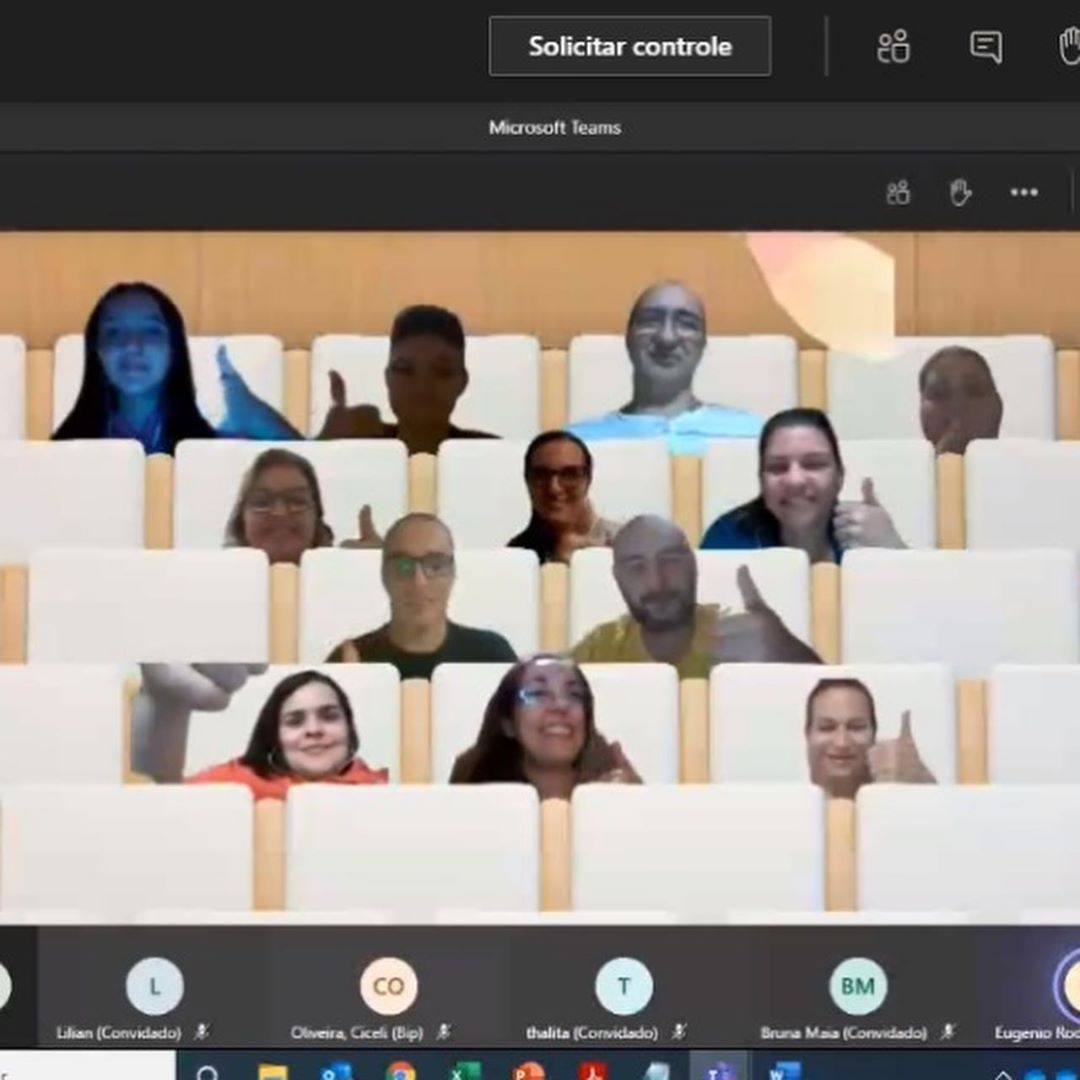The height and width of the screenshot is (1080, 1080).
Task: Click the Windows taskbar search icon
Action: (x=208, y=1072)
